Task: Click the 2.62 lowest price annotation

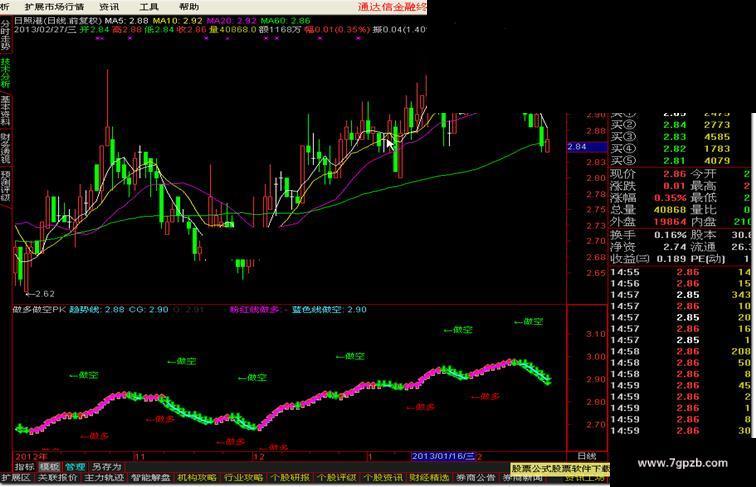Action: (x=40, y=294)
